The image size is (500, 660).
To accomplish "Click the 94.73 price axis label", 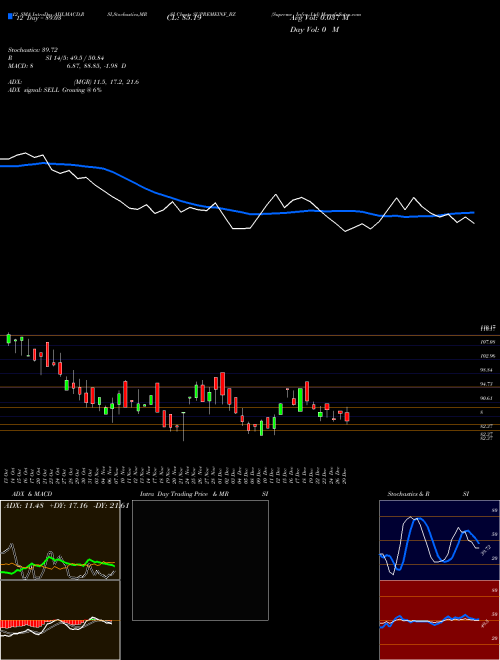I will click(x=487, y=384).
